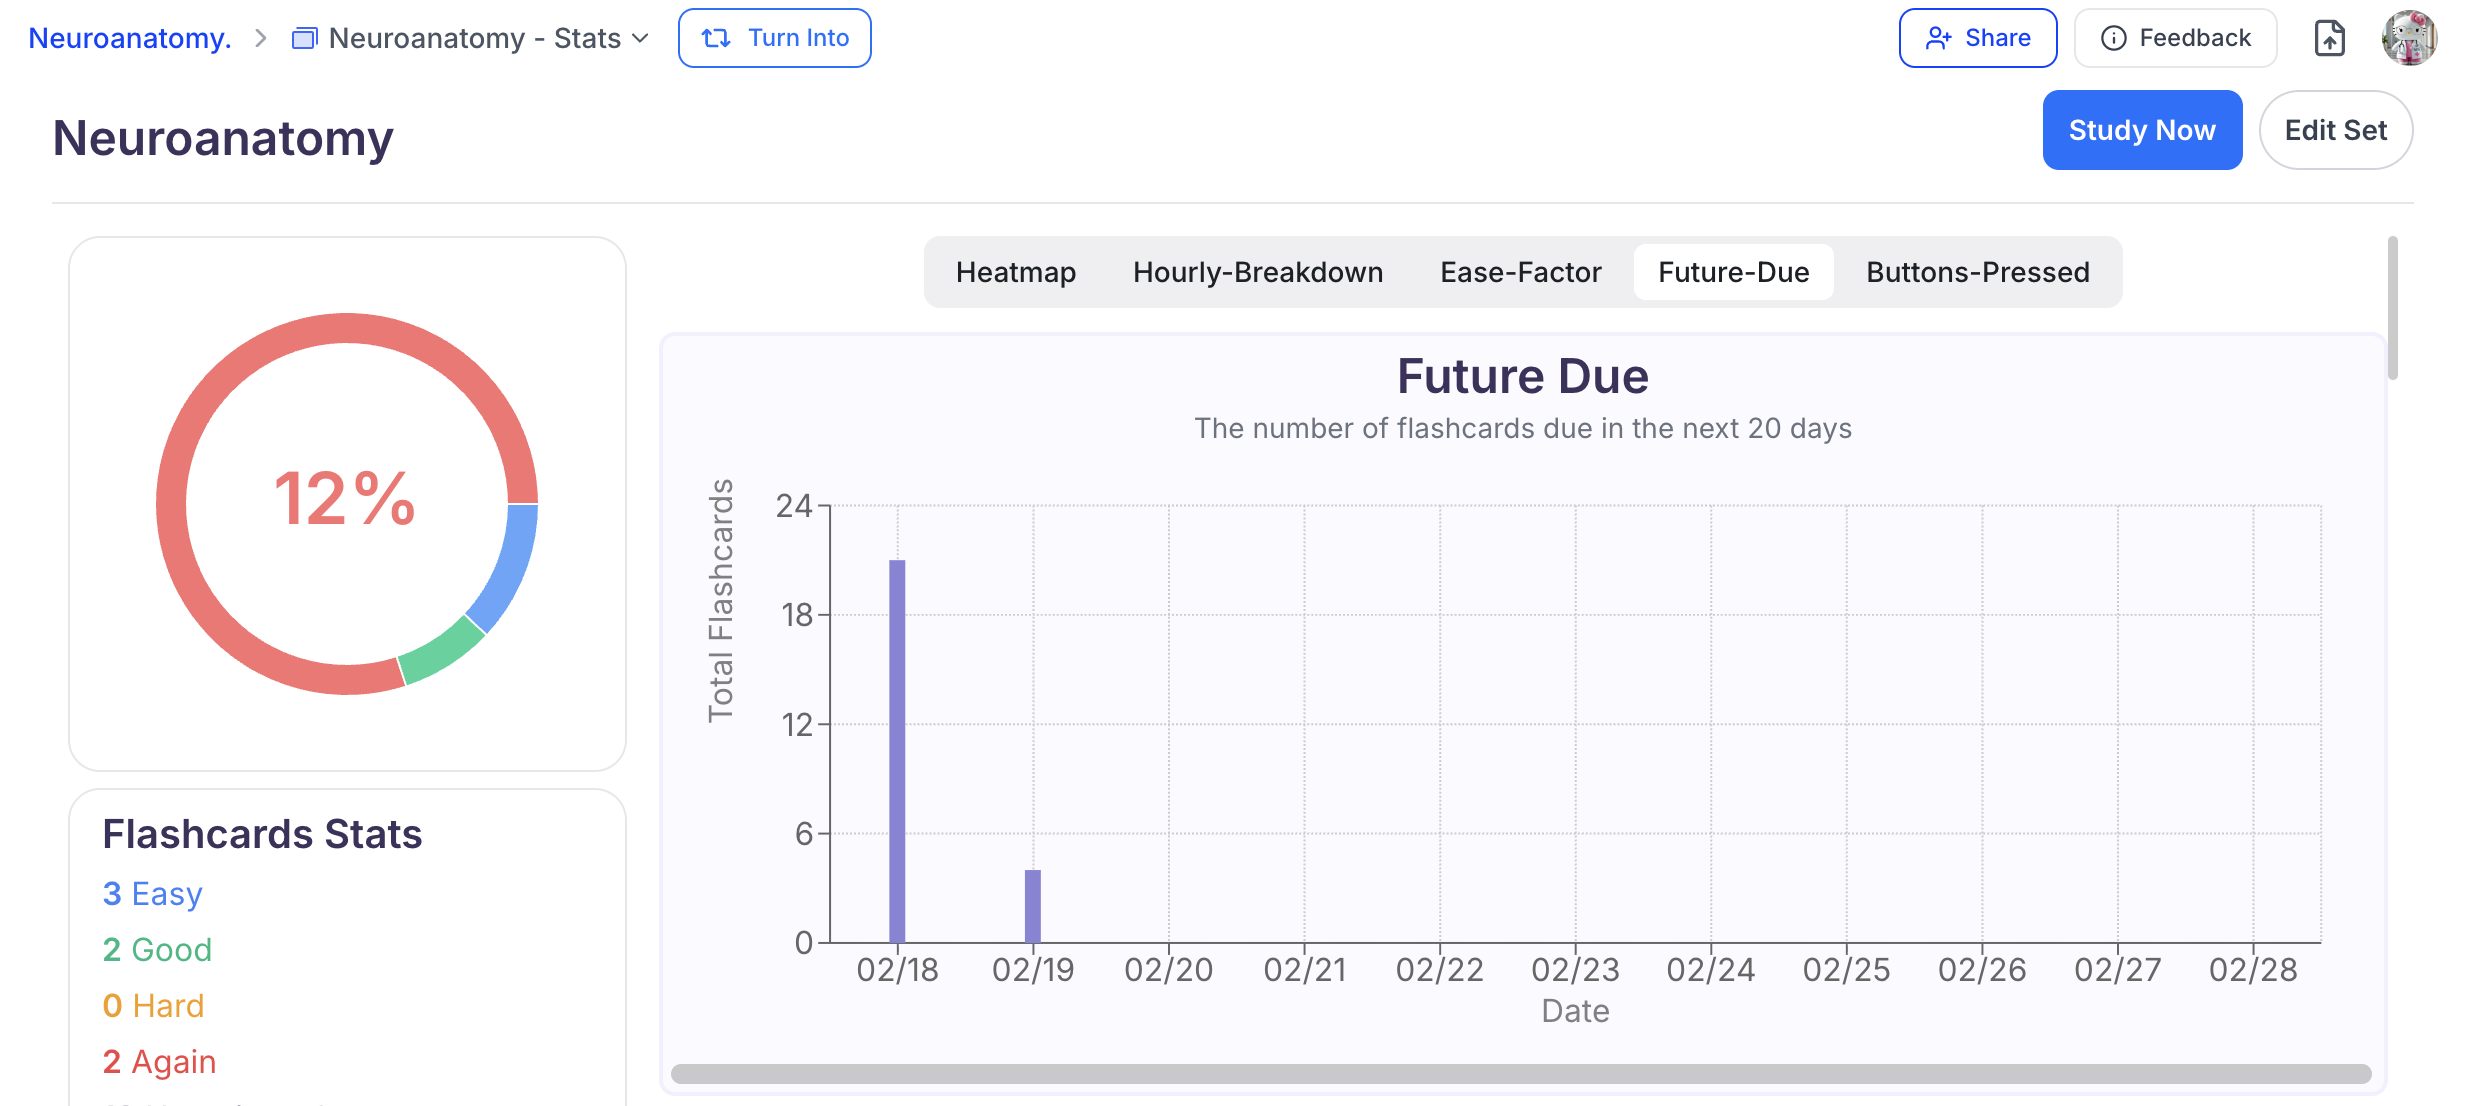Click the Feedback info icon
Image resolution: width=2470 pixels, height=1106 pixels.
[x=2113, y=38]
